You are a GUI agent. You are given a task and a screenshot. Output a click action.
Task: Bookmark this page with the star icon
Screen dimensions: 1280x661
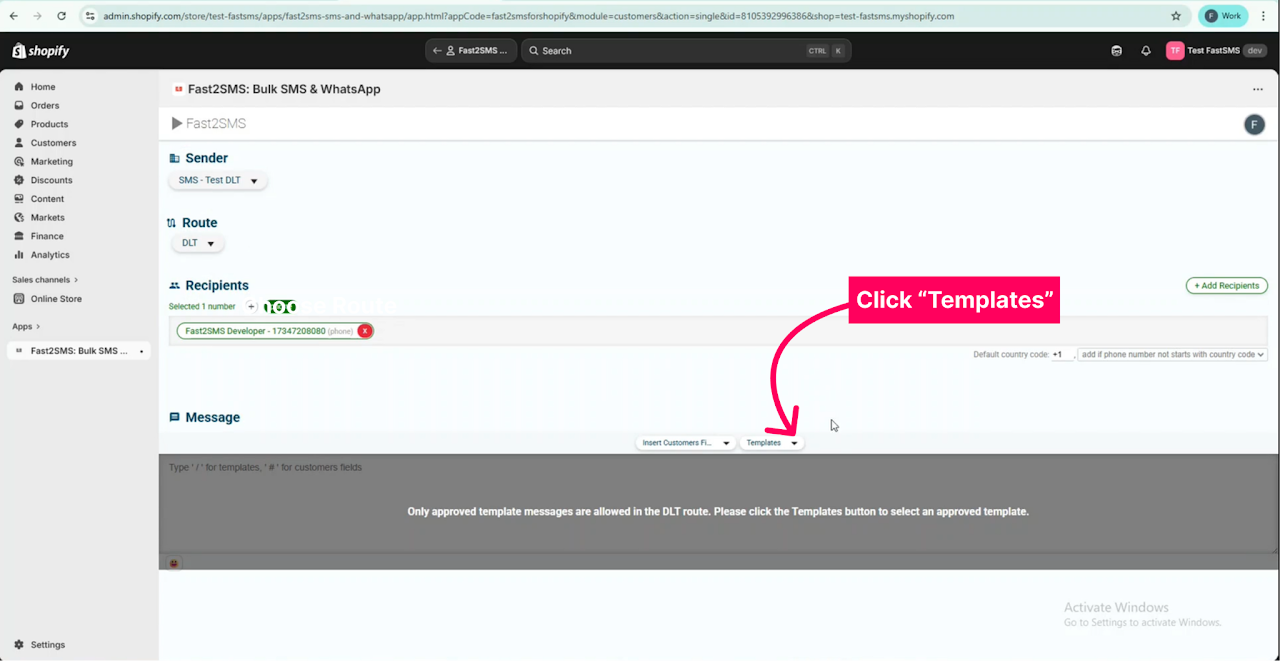click(1176, 16)
